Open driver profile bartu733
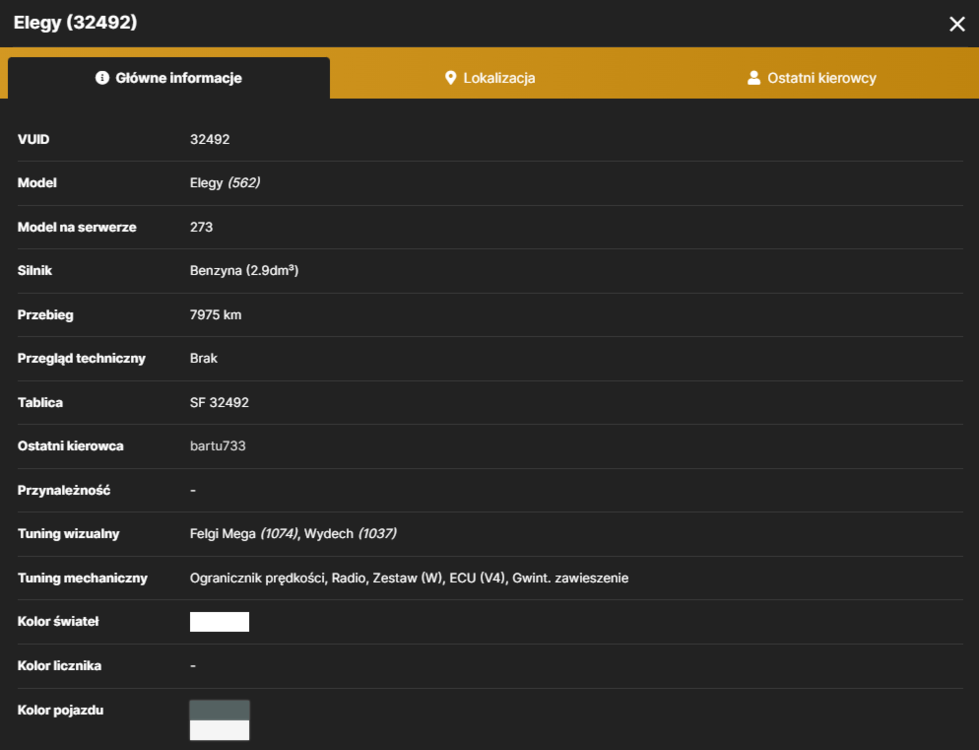Viewport: 979px width, 750px height. pyautogui.click(x=217, y=446)
